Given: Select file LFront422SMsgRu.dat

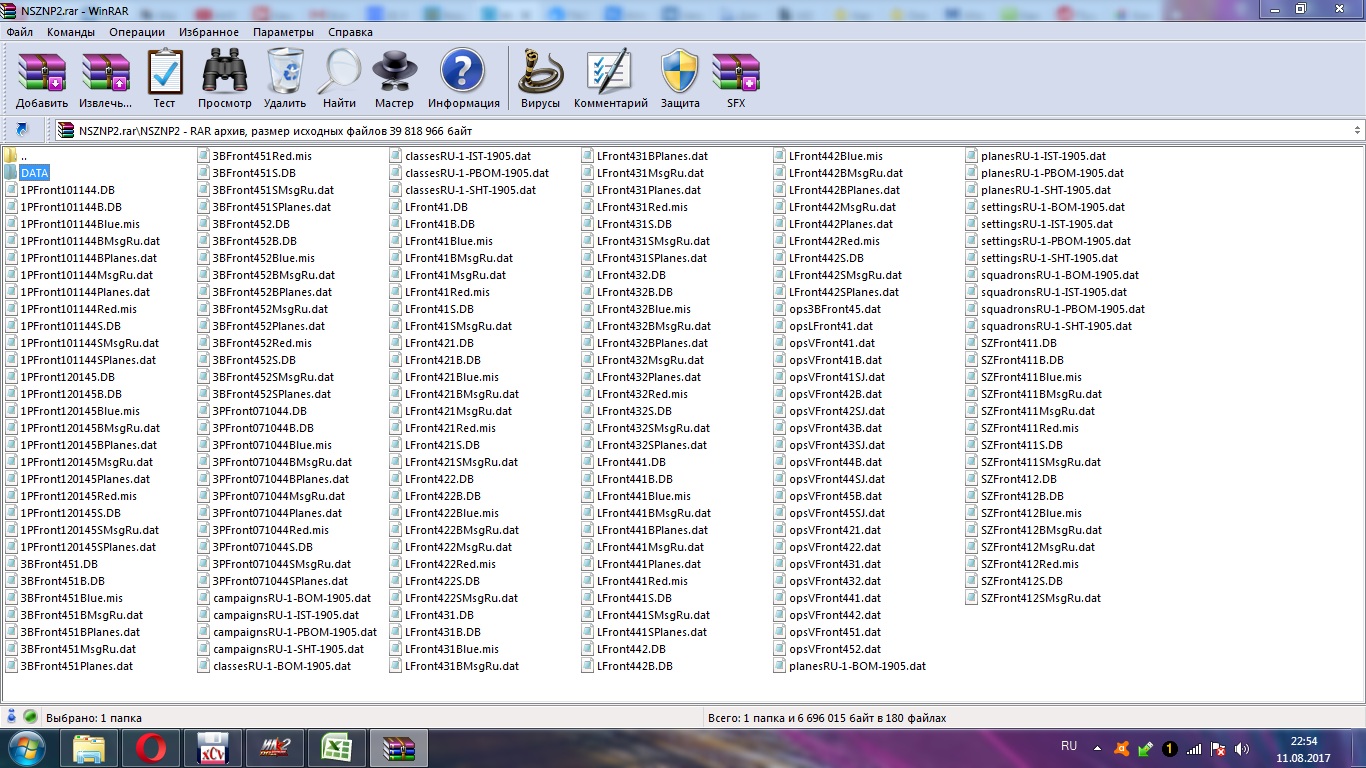Looking at the screenshot, I should click(x=454, y=598).
